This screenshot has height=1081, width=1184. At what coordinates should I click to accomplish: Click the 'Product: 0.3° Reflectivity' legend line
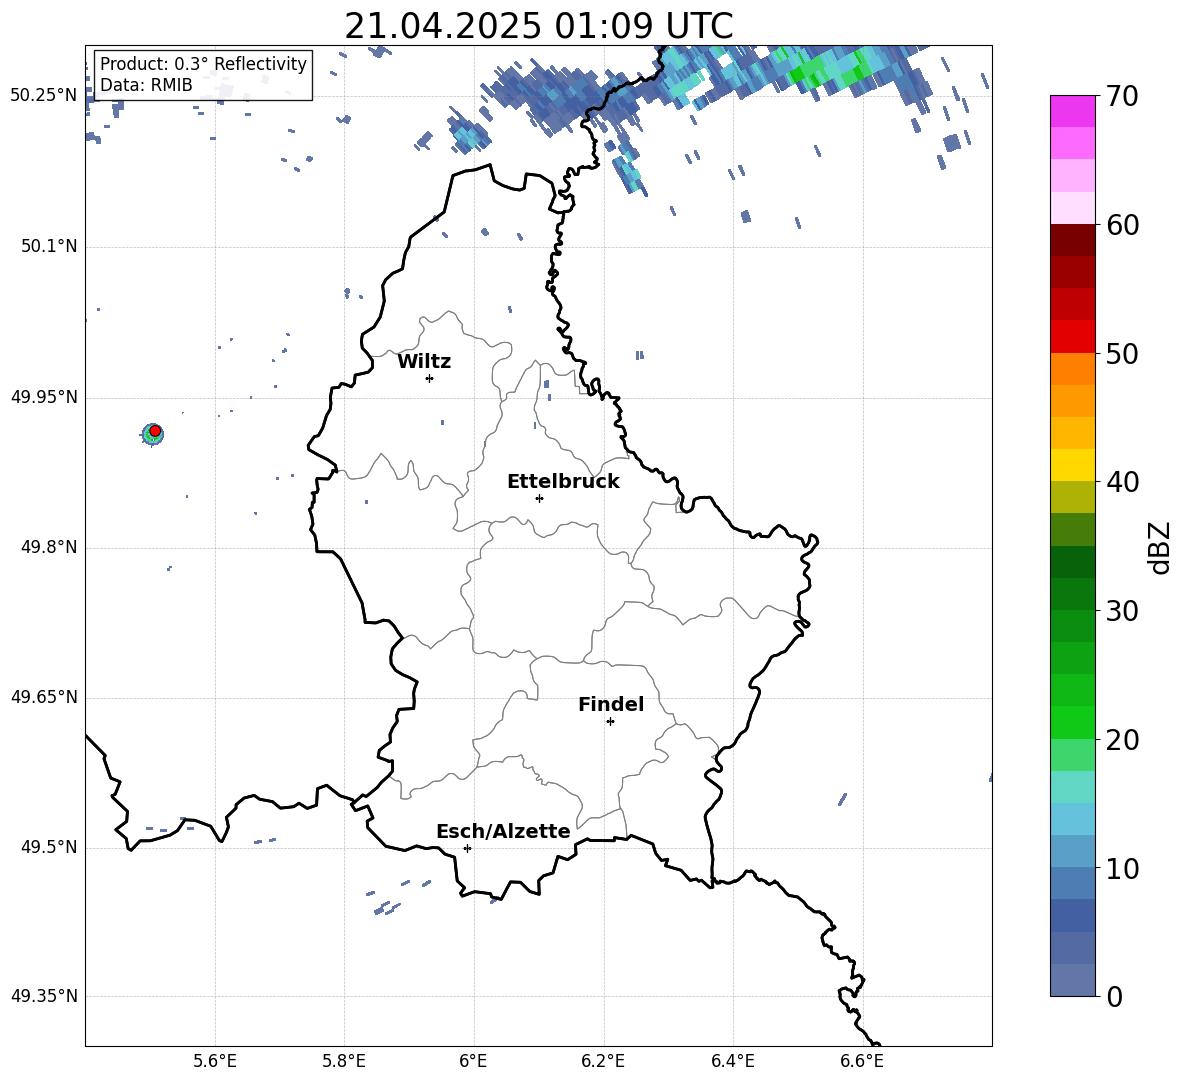click(203, 63)
